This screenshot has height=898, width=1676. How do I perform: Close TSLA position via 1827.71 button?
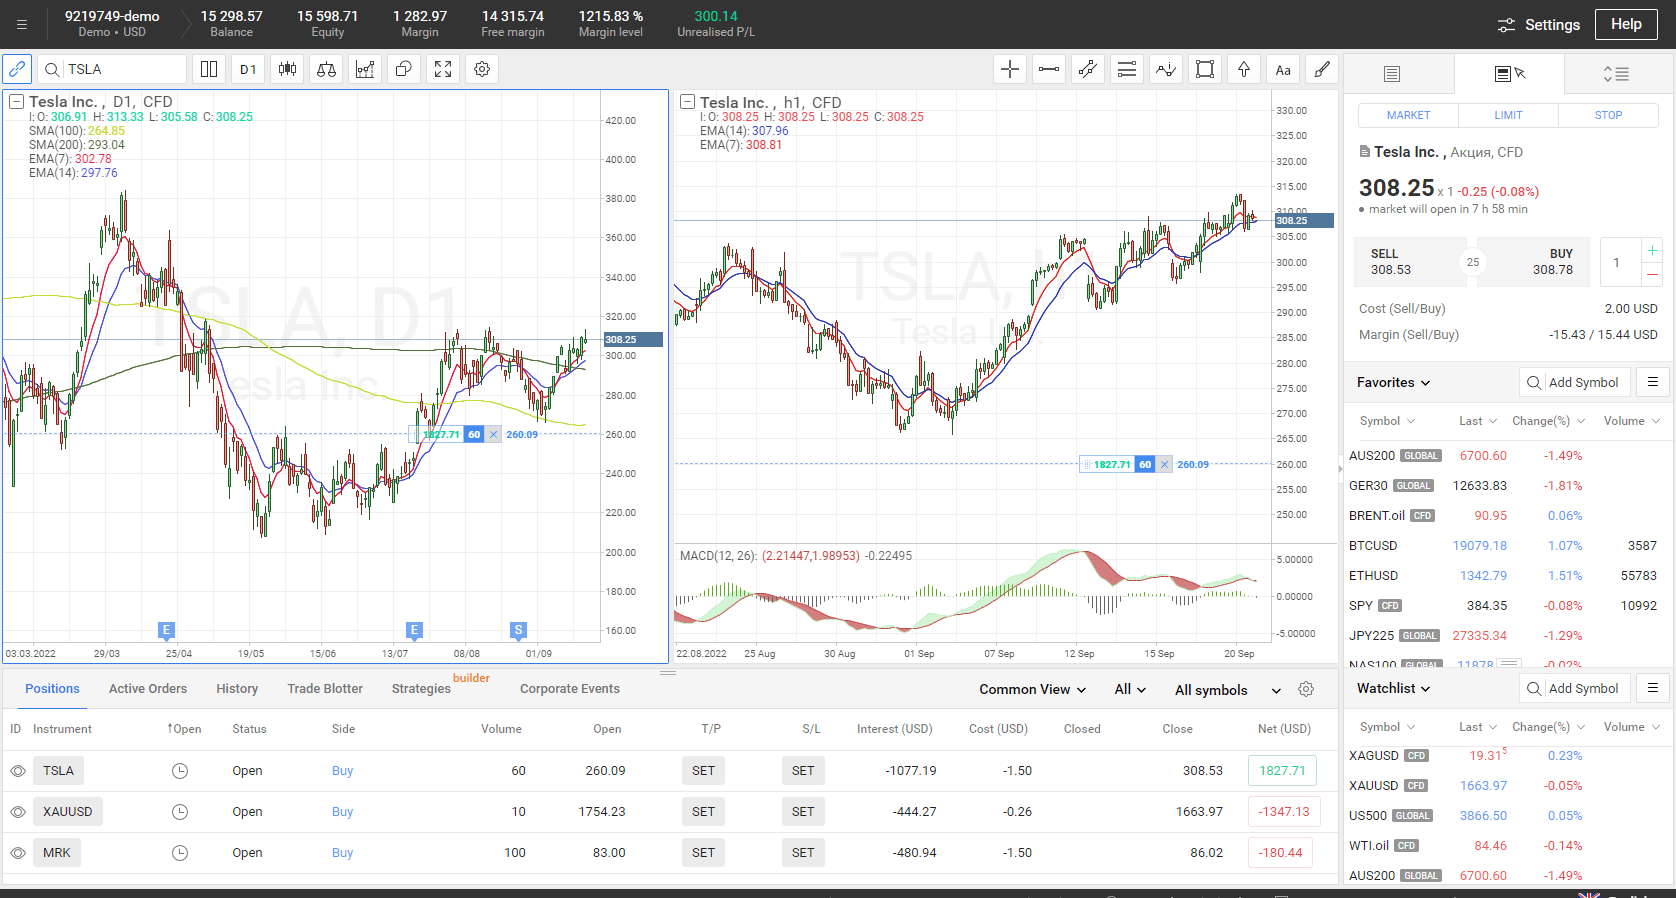(1282, 771)
